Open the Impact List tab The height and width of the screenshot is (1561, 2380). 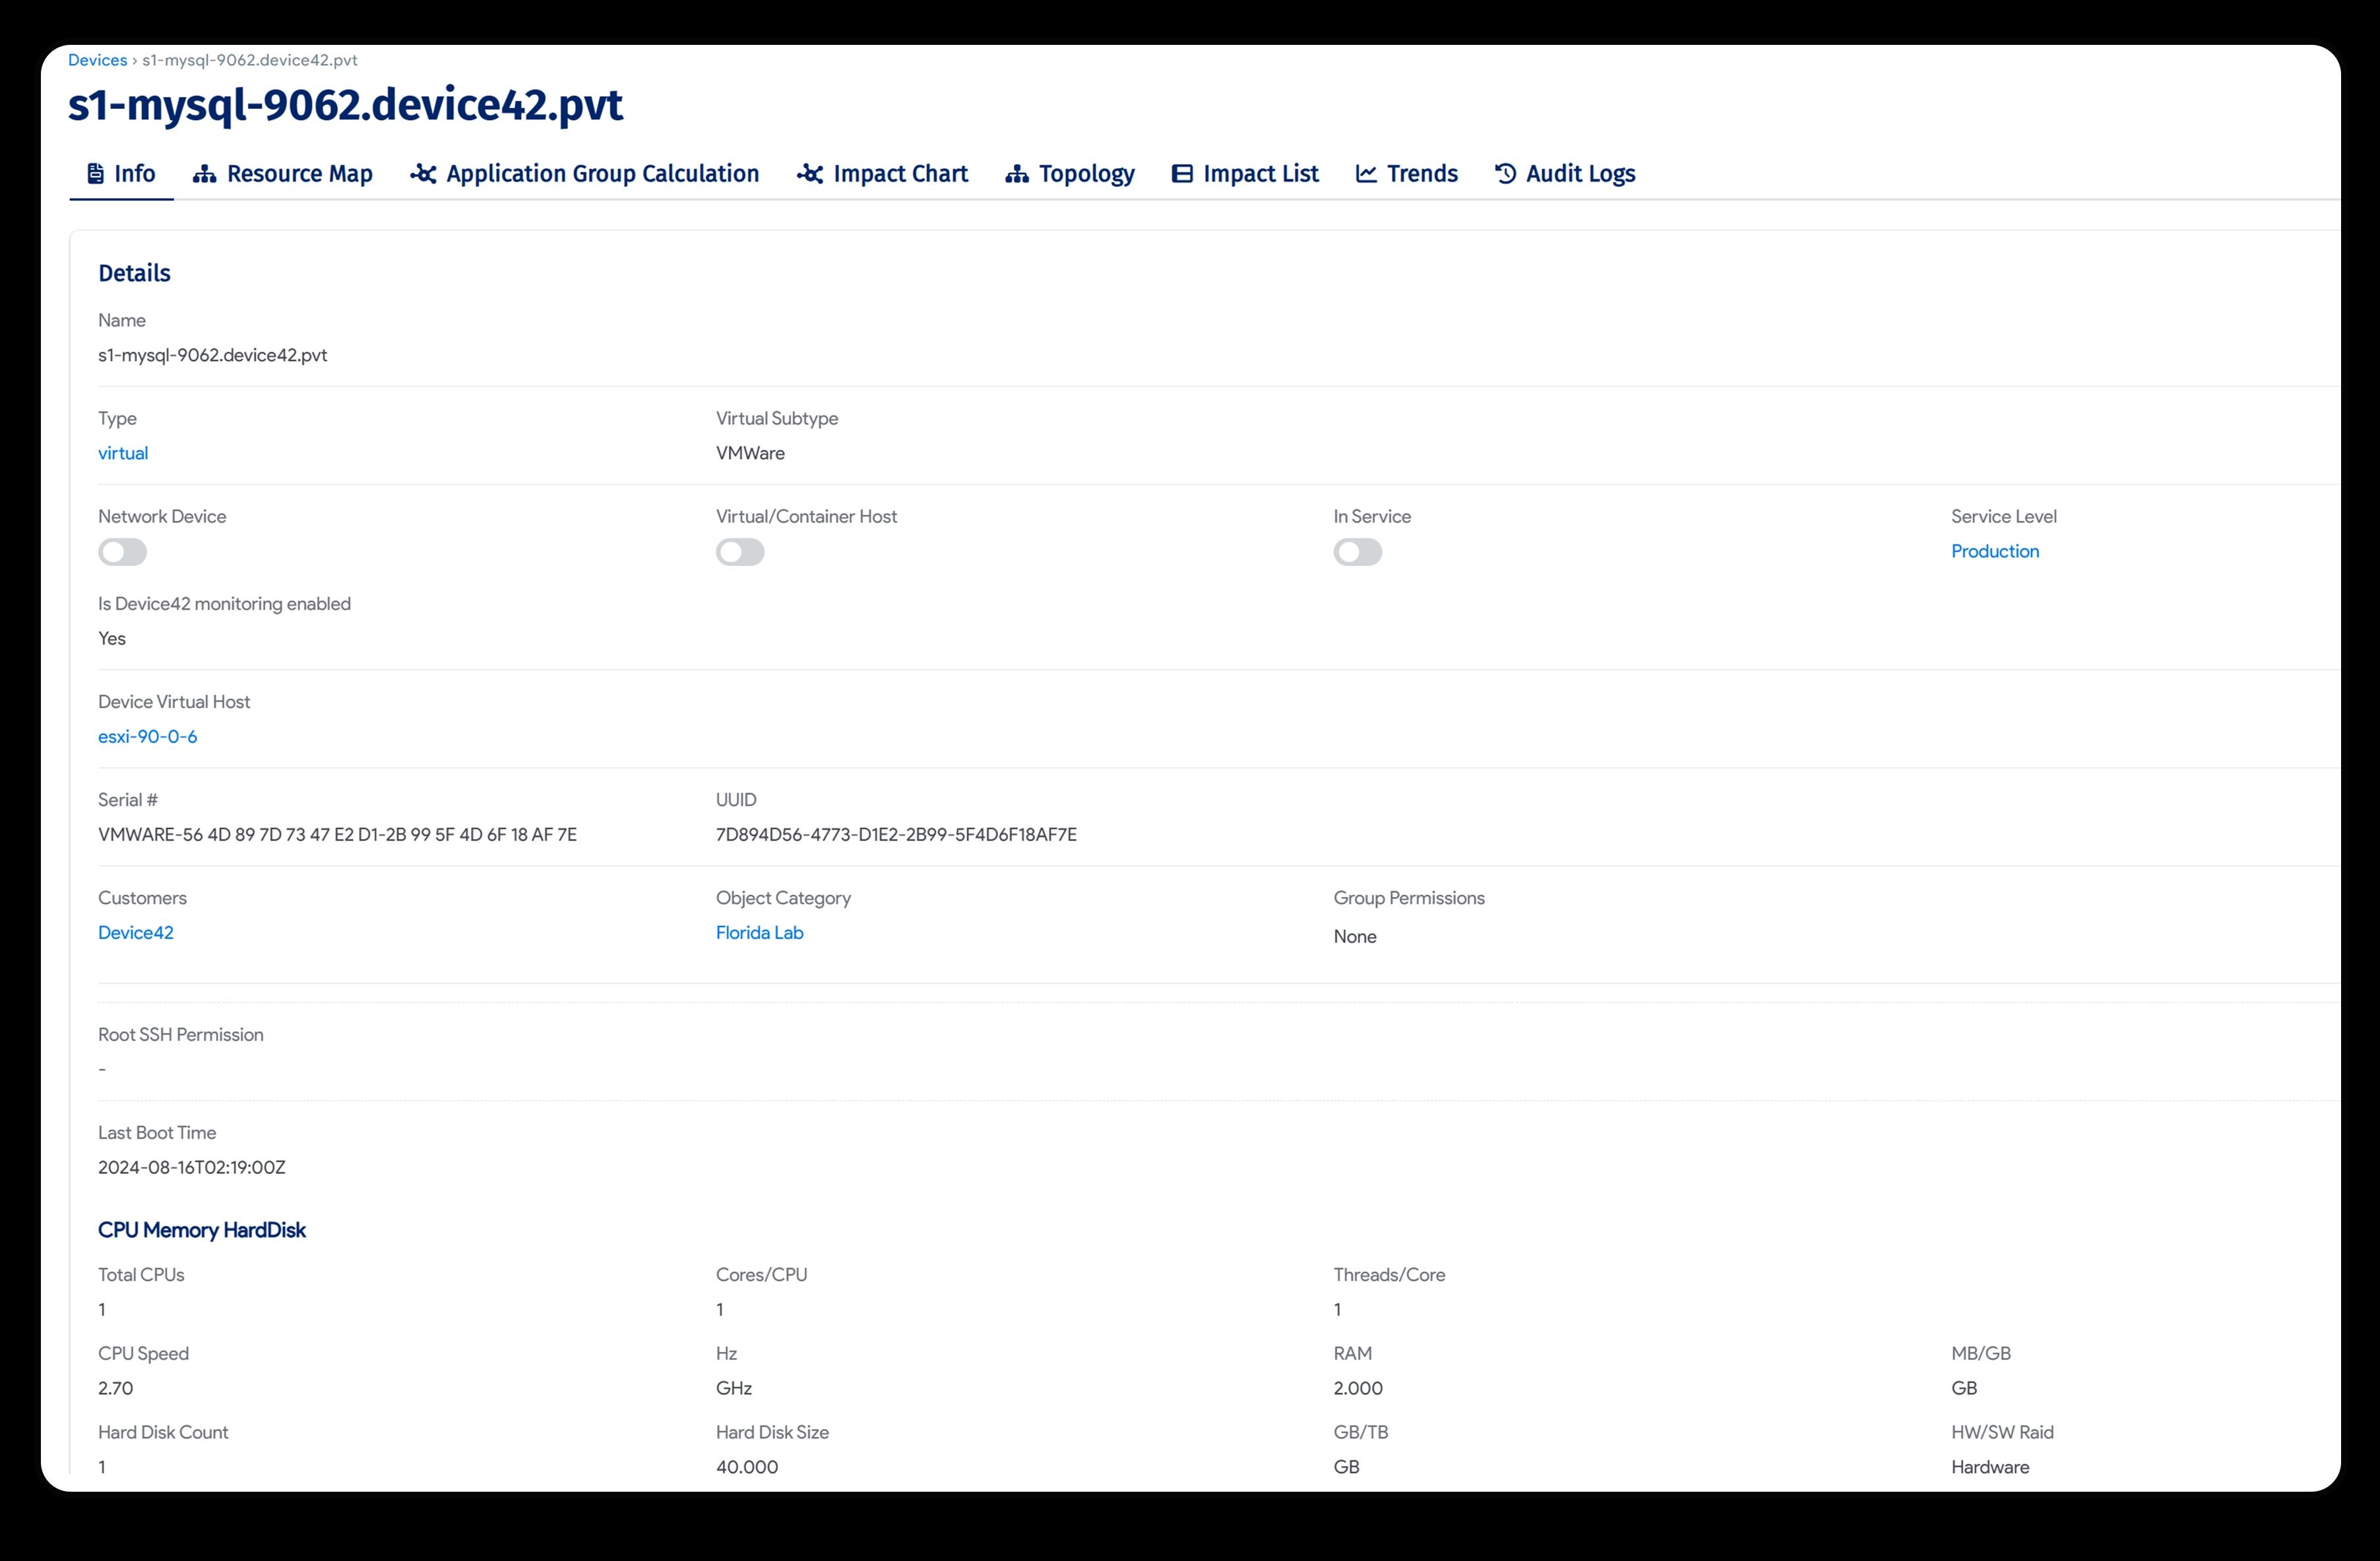click(1245, 174)
